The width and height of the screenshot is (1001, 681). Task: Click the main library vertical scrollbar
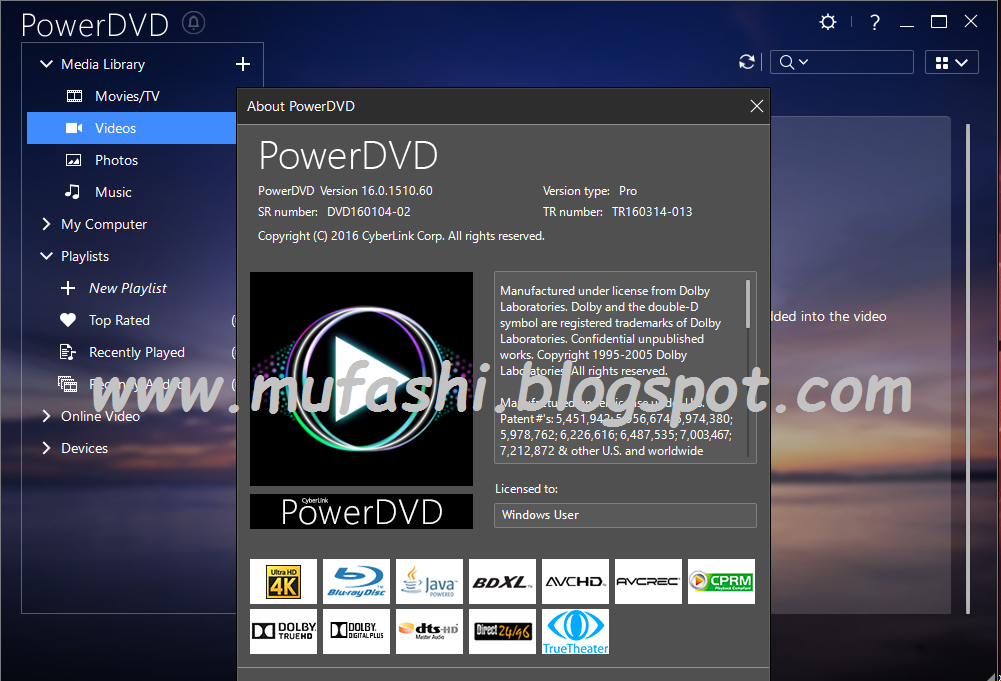click(x=968, y=369)
